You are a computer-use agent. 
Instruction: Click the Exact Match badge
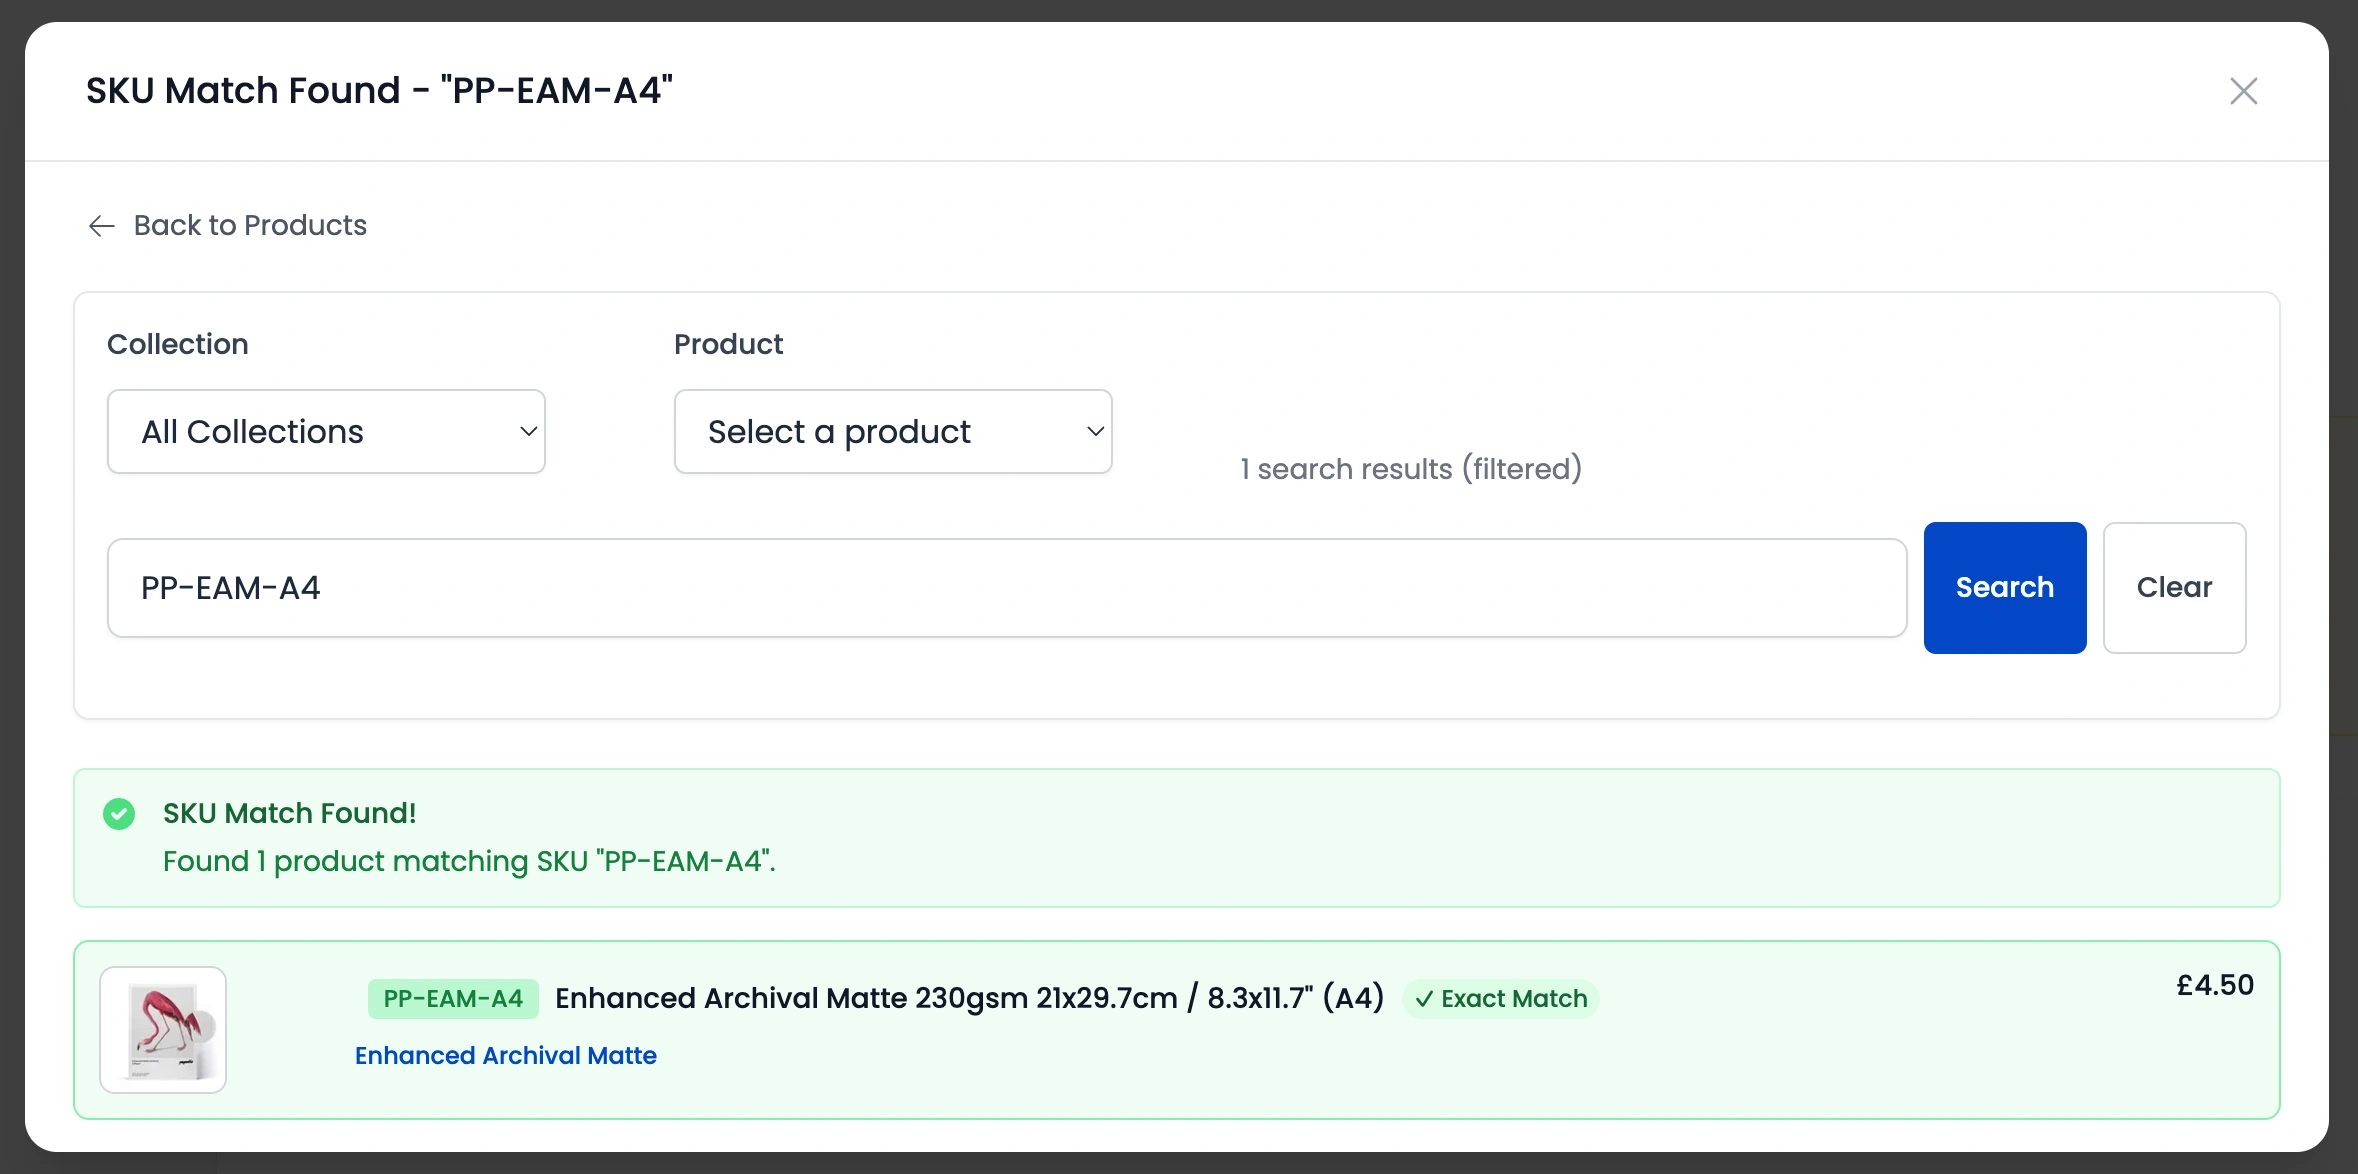pyautogui.click(x=1500, y=998)
